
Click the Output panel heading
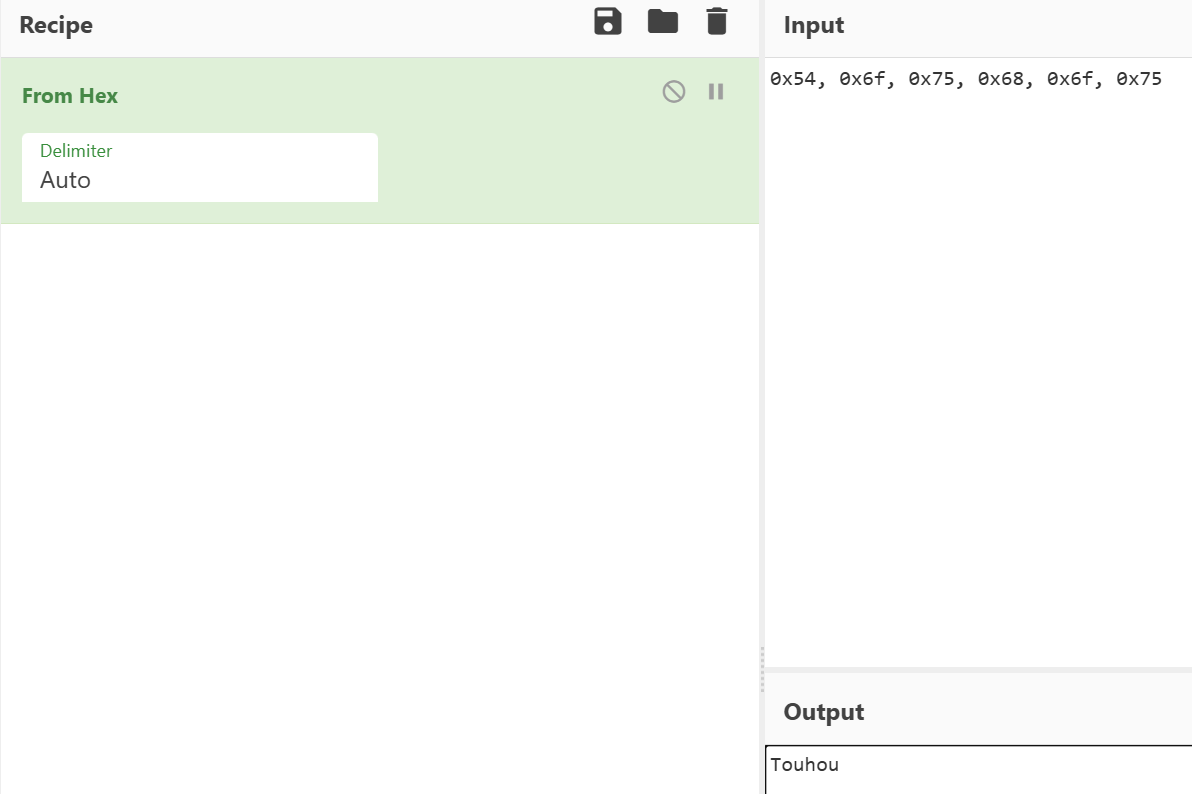coord(824,712)
